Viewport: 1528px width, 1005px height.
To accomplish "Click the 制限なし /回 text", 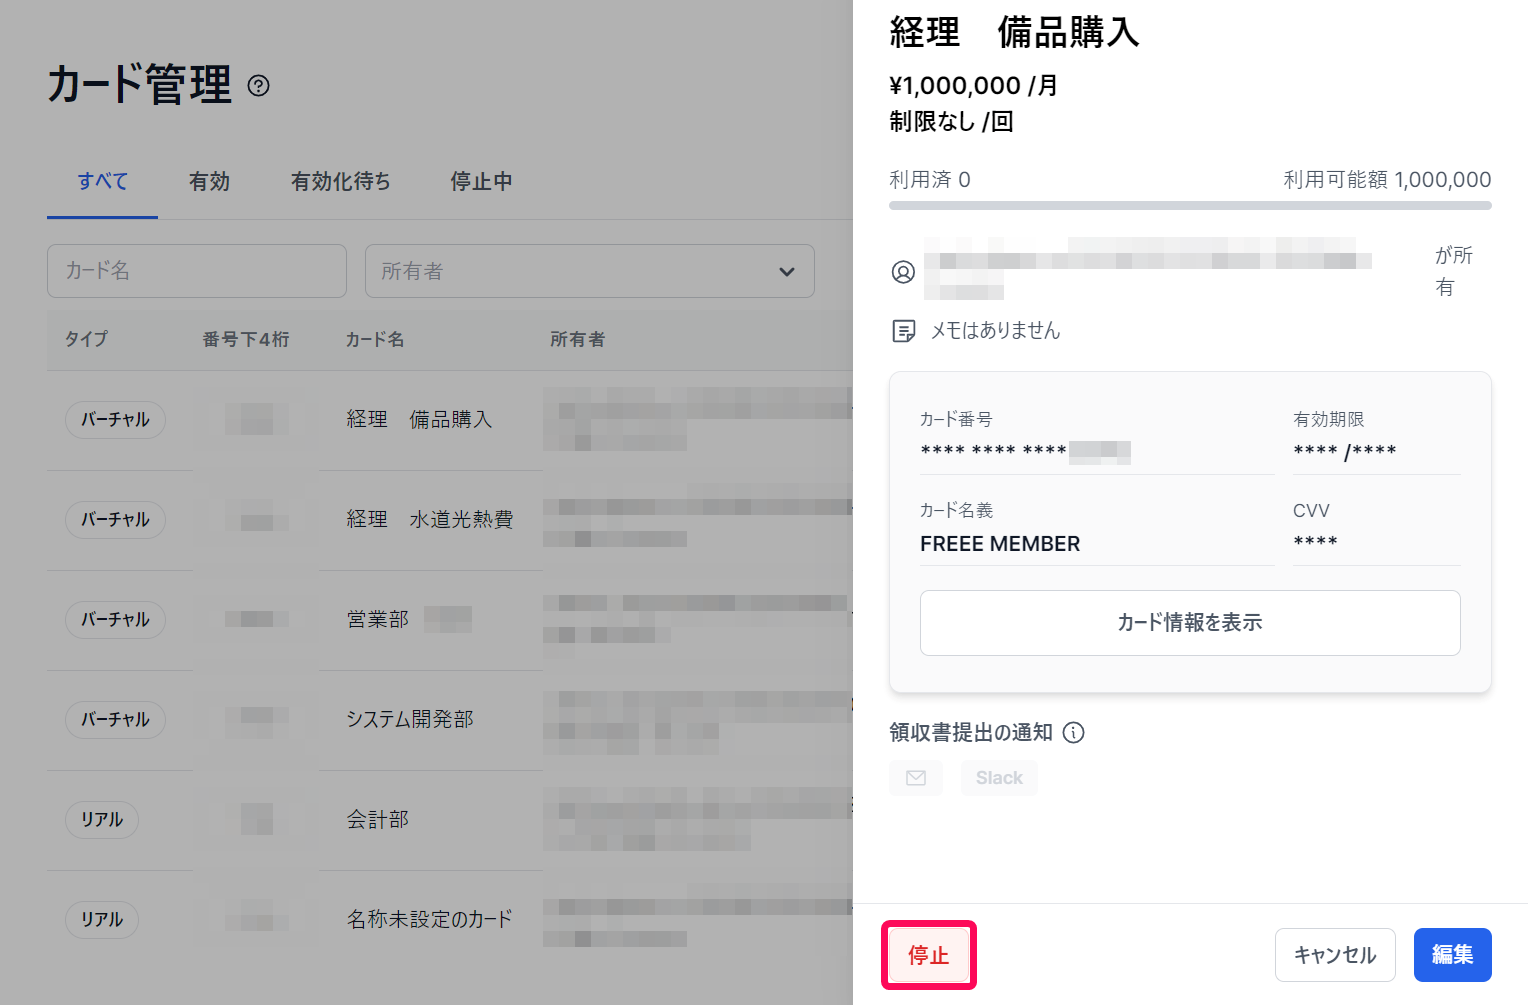I will pyautogui.click(x=951, y=122).
